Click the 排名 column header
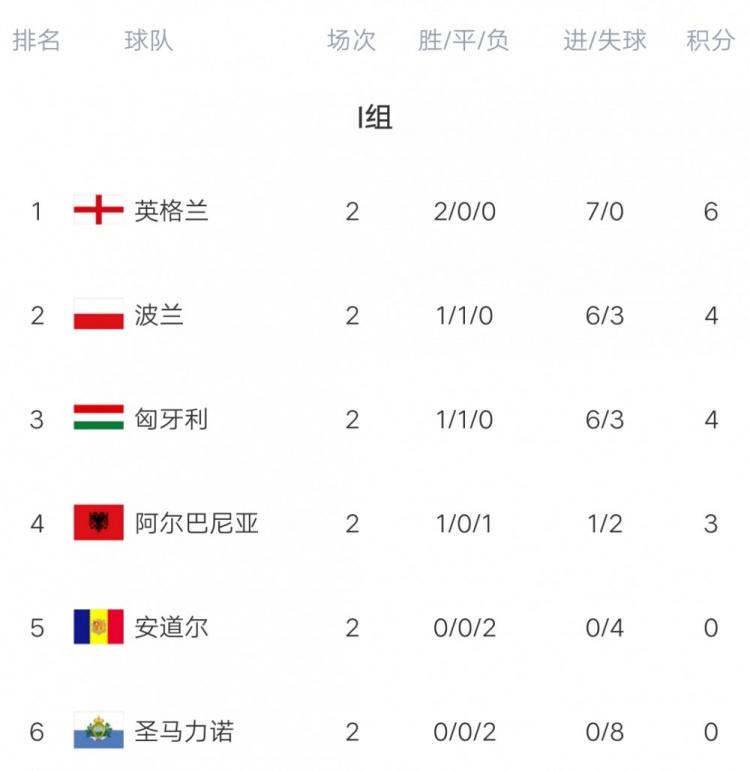 pos(36,40)
